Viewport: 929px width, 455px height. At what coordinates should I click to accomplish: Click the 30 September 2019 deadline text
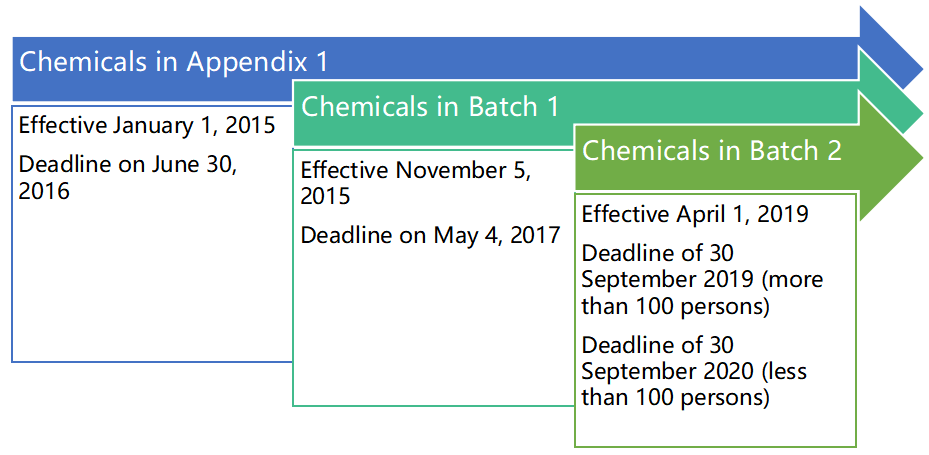[702, 281]
